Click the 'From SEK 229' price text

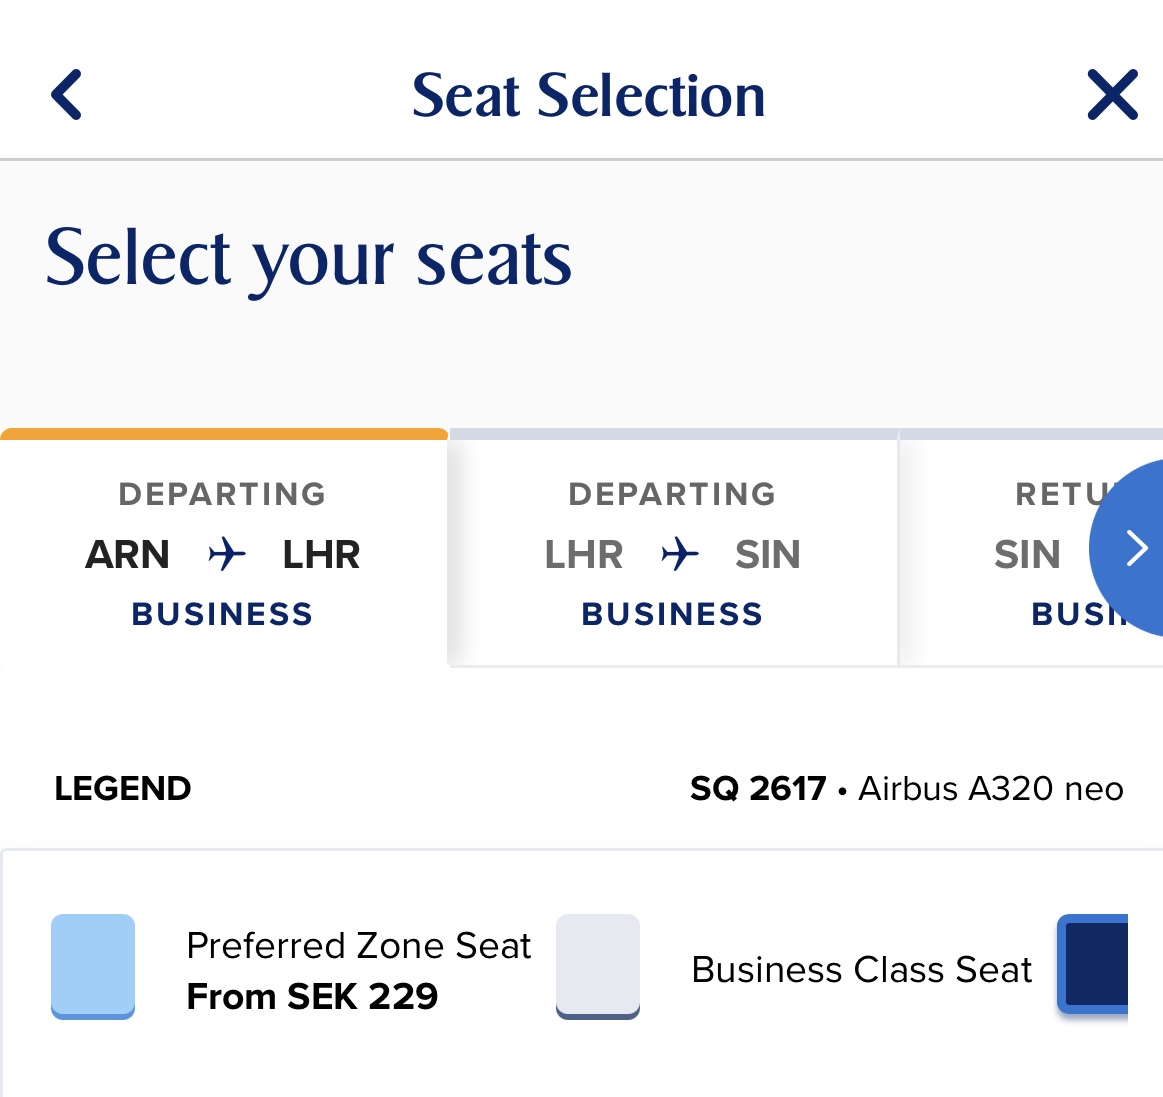pyautogui.click(x=312, y=996)
